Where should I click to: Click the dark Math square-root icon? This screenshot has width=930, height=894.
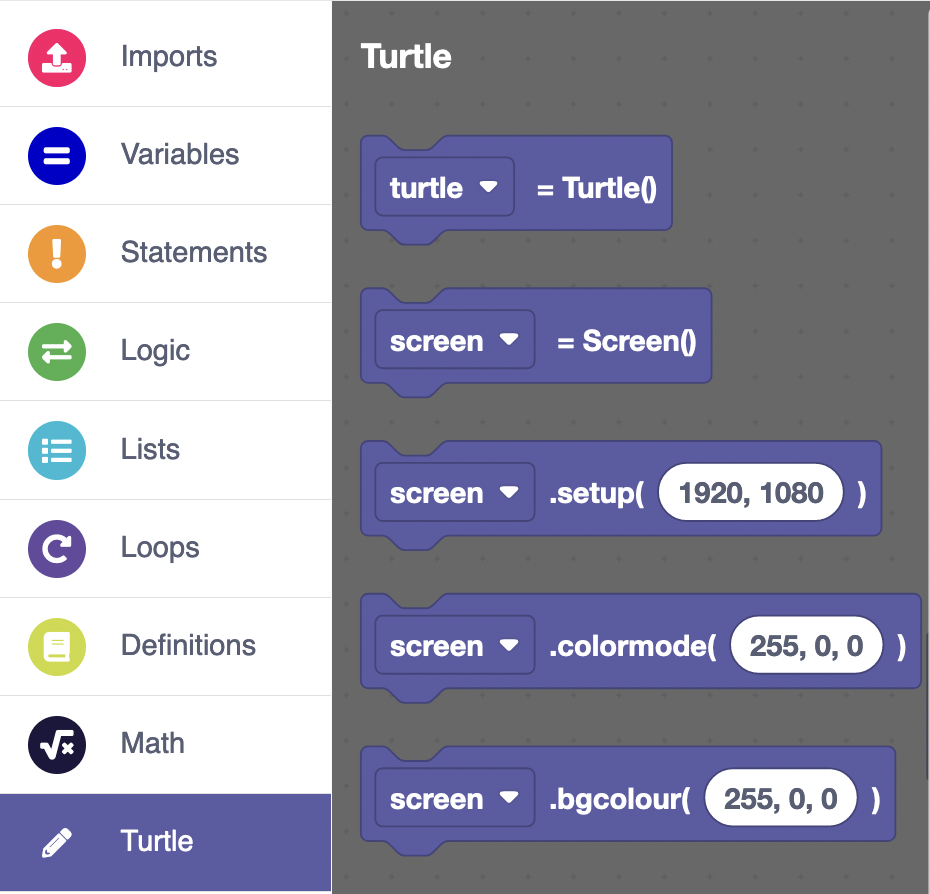click(57, 744)
